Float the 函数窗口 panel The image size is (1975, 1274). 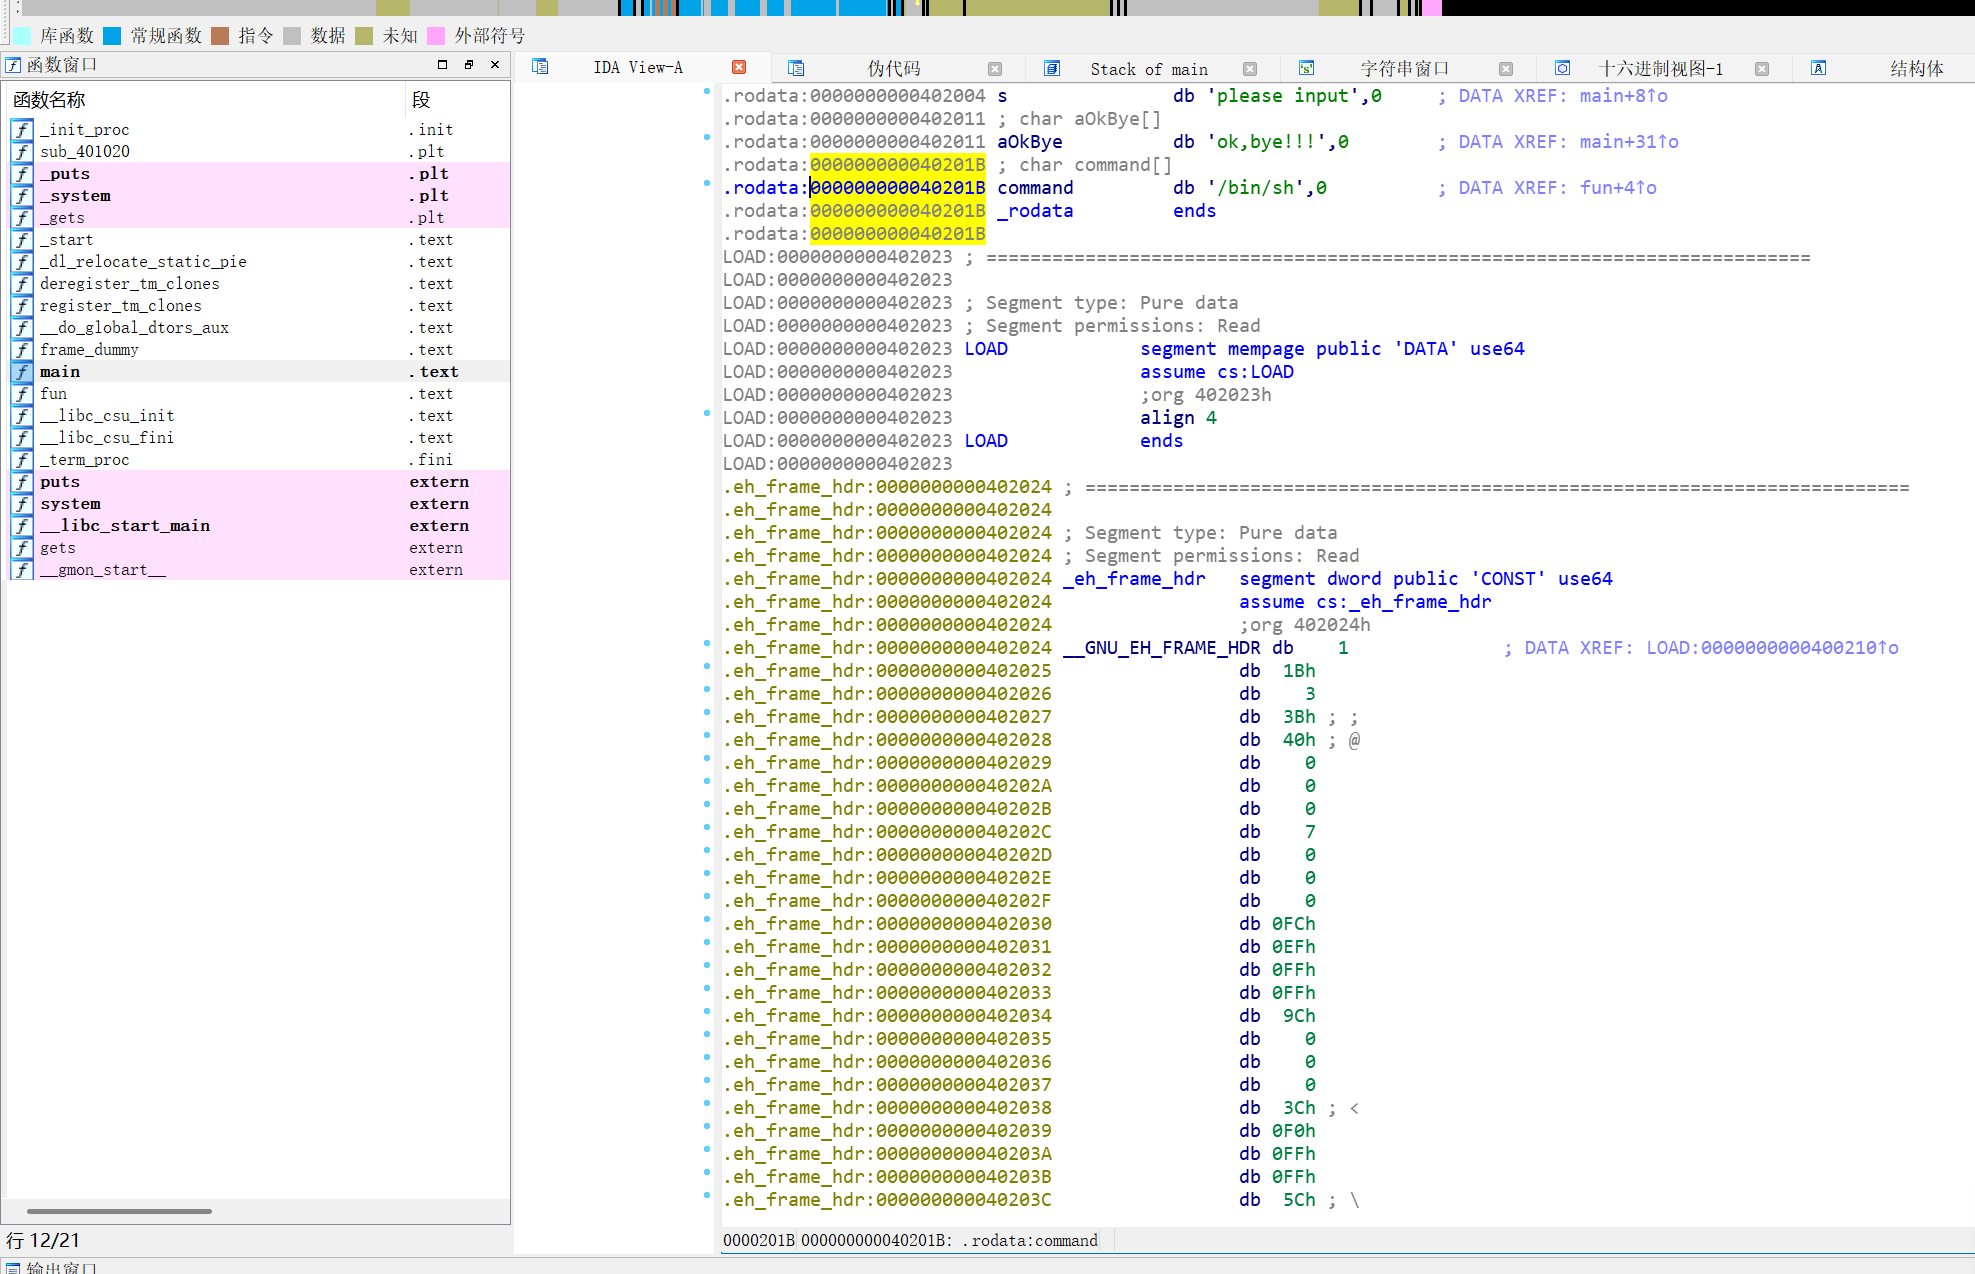[x=468, y=64]
